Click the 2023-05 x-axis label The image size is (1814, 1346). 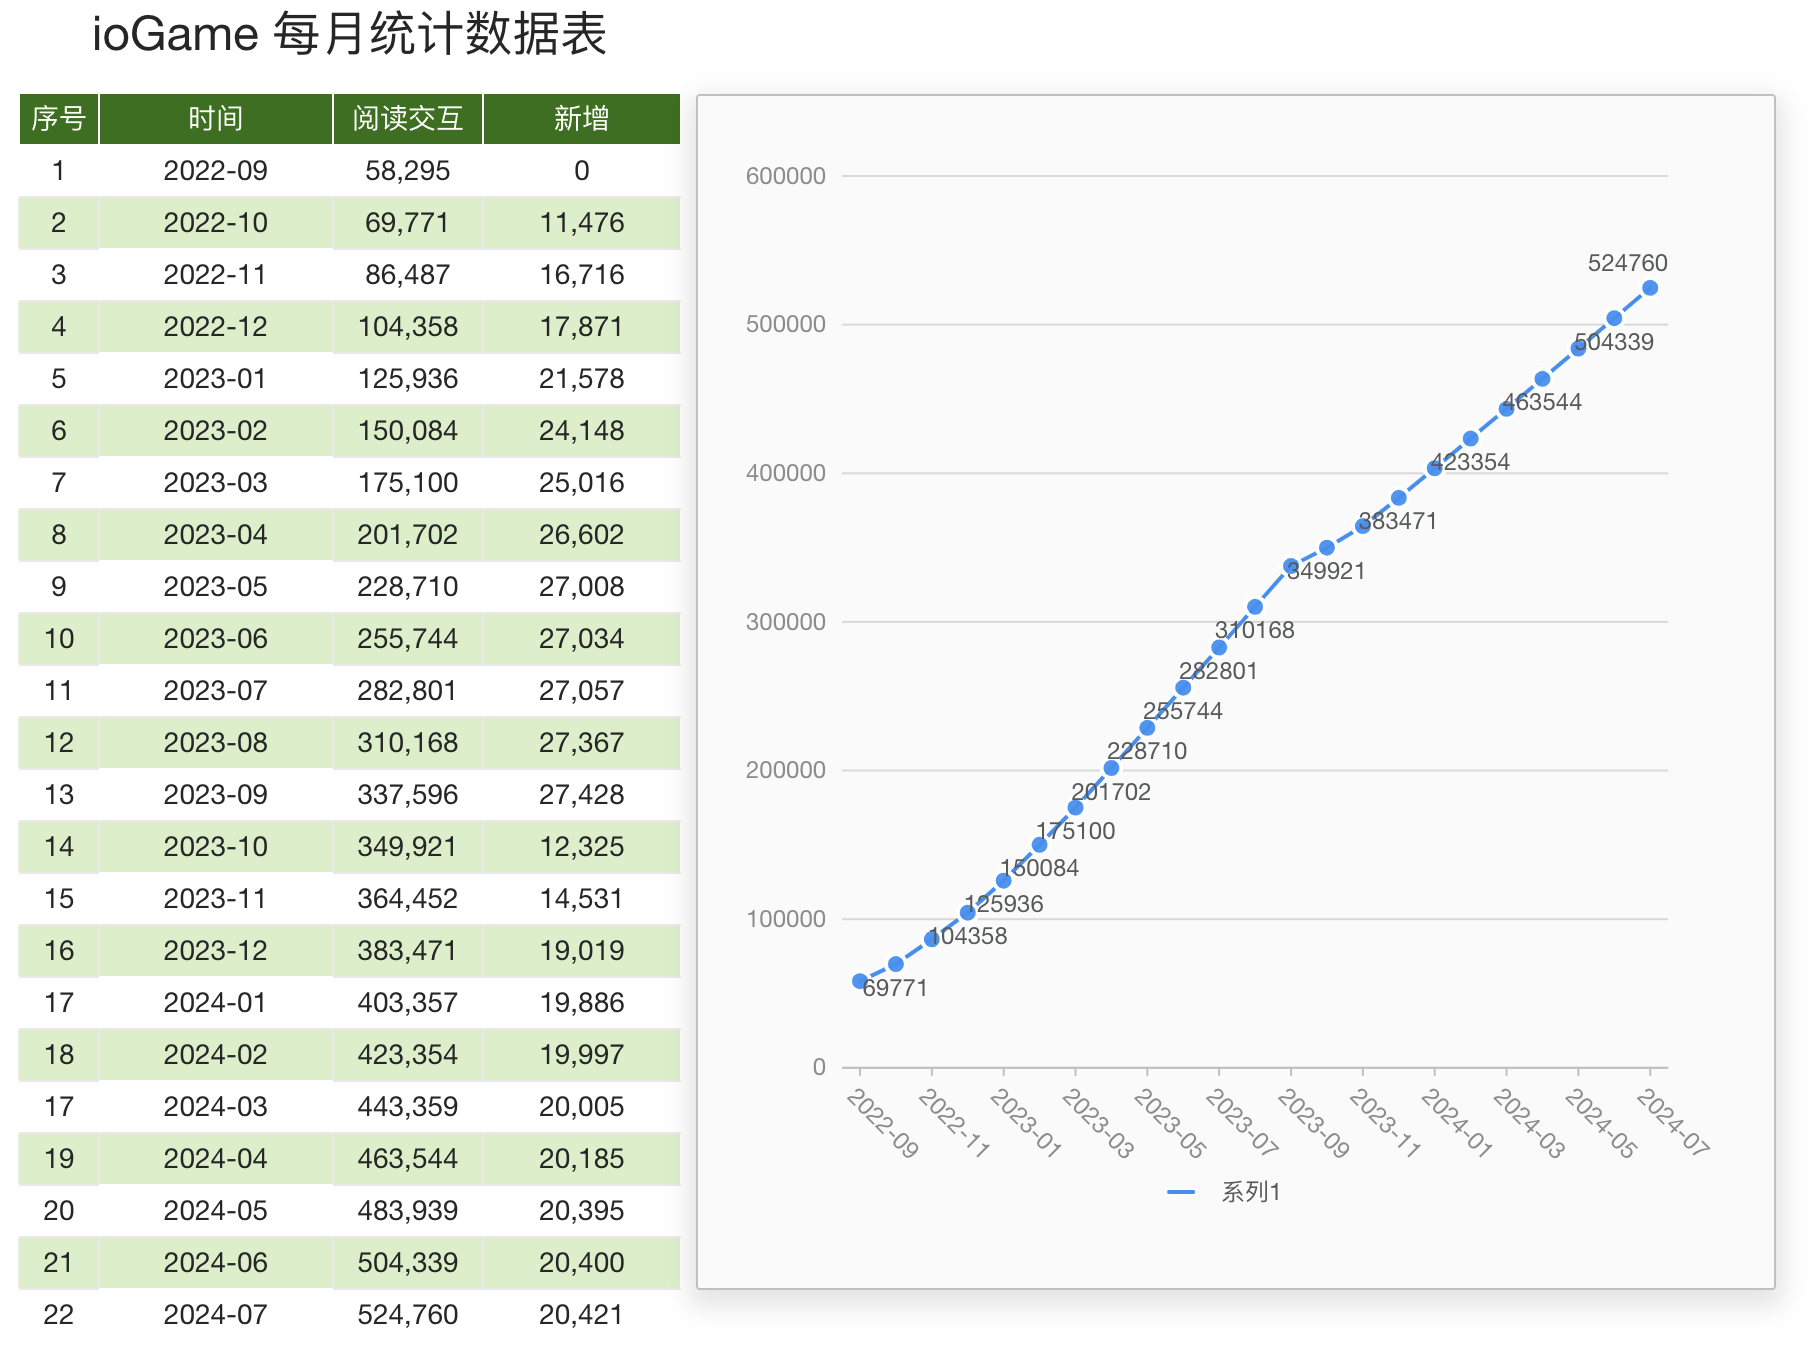[1170, 1123]
